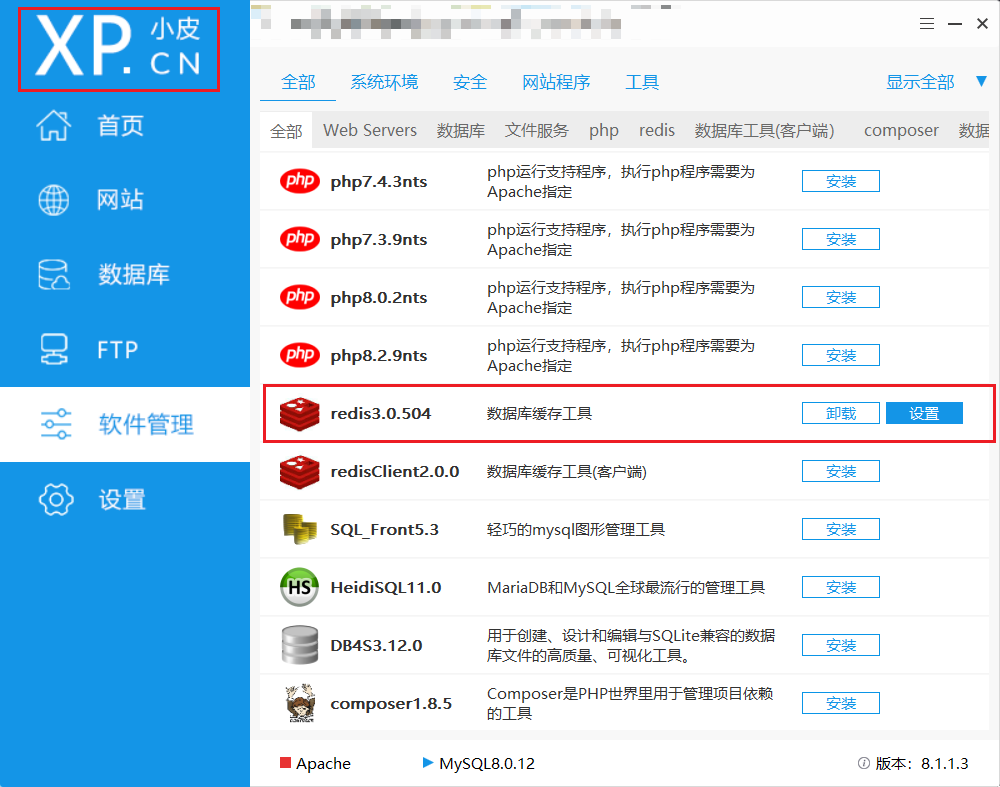
Task: Click the redis3.0.504 name text
Action: coord(381,413)
